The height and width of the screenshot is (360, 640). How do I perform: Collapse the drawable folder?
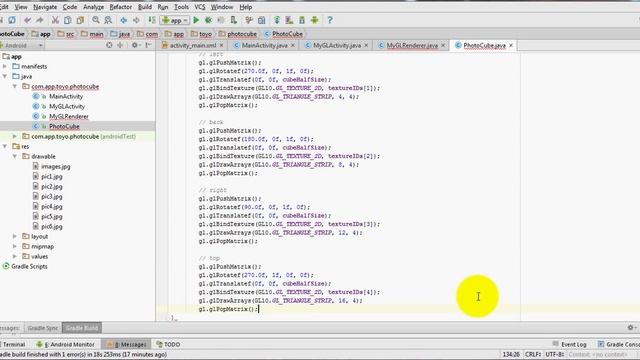point(15,156)
